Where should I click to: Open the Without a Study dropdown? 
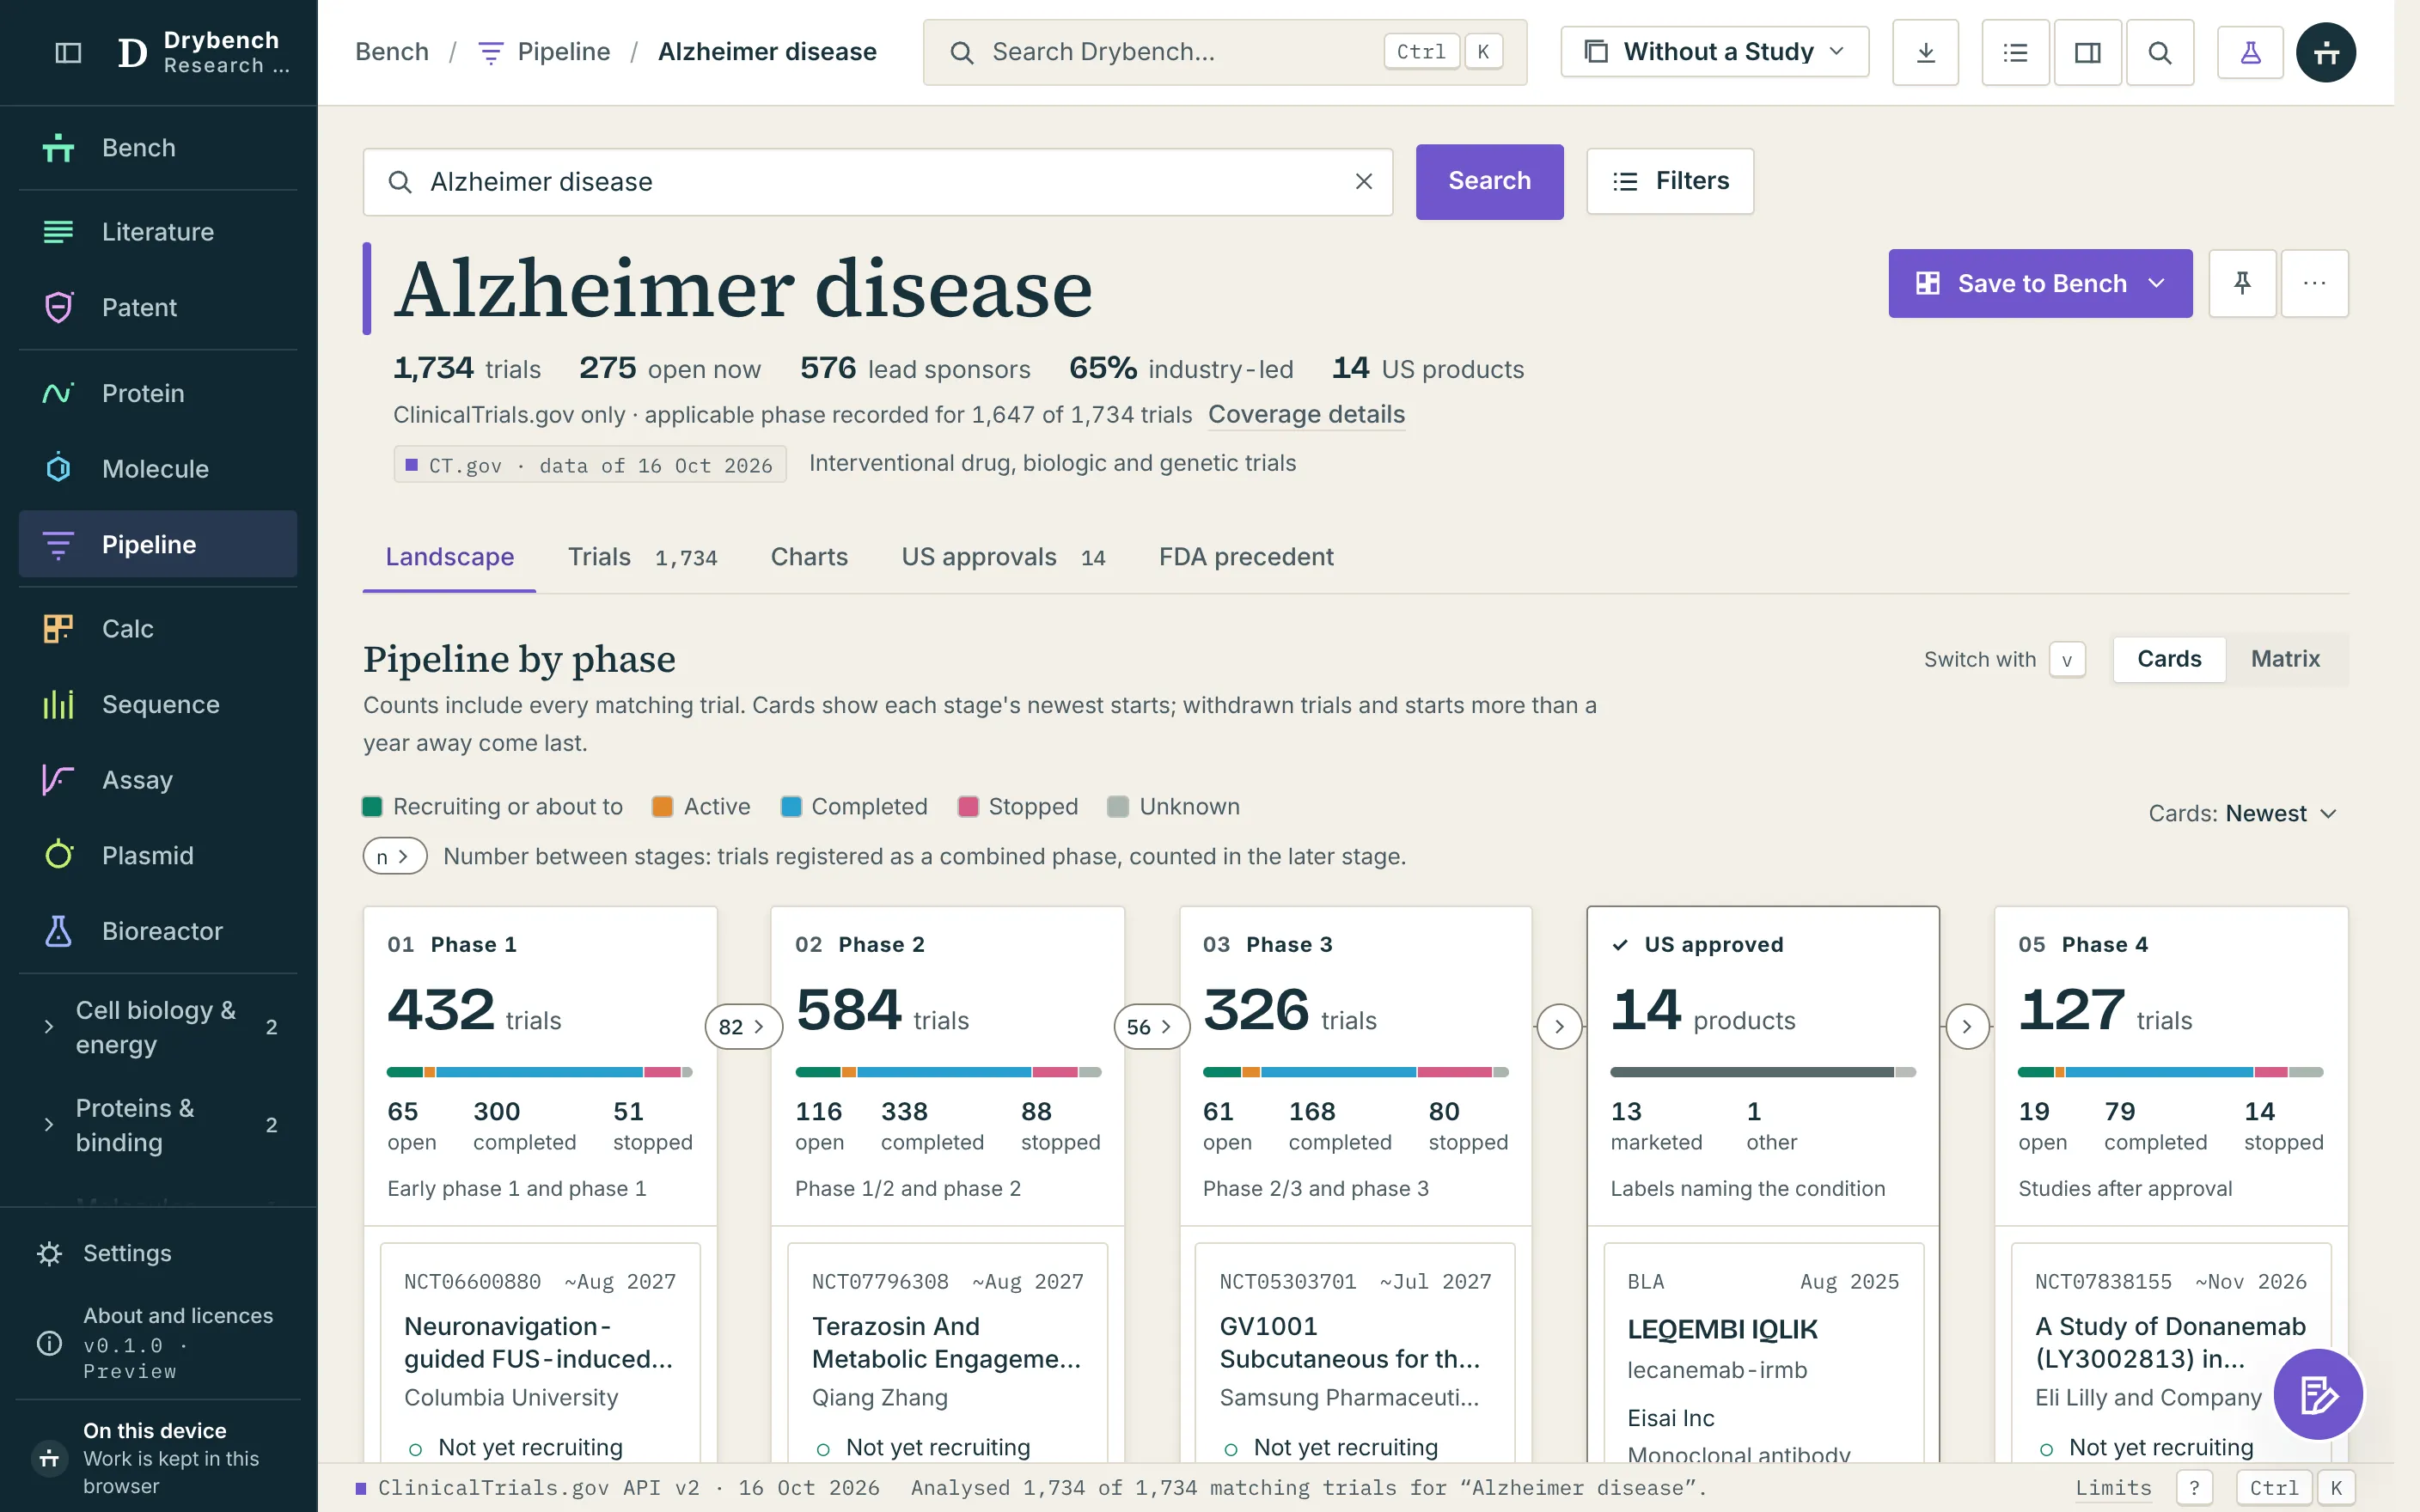click(1714, 52)
